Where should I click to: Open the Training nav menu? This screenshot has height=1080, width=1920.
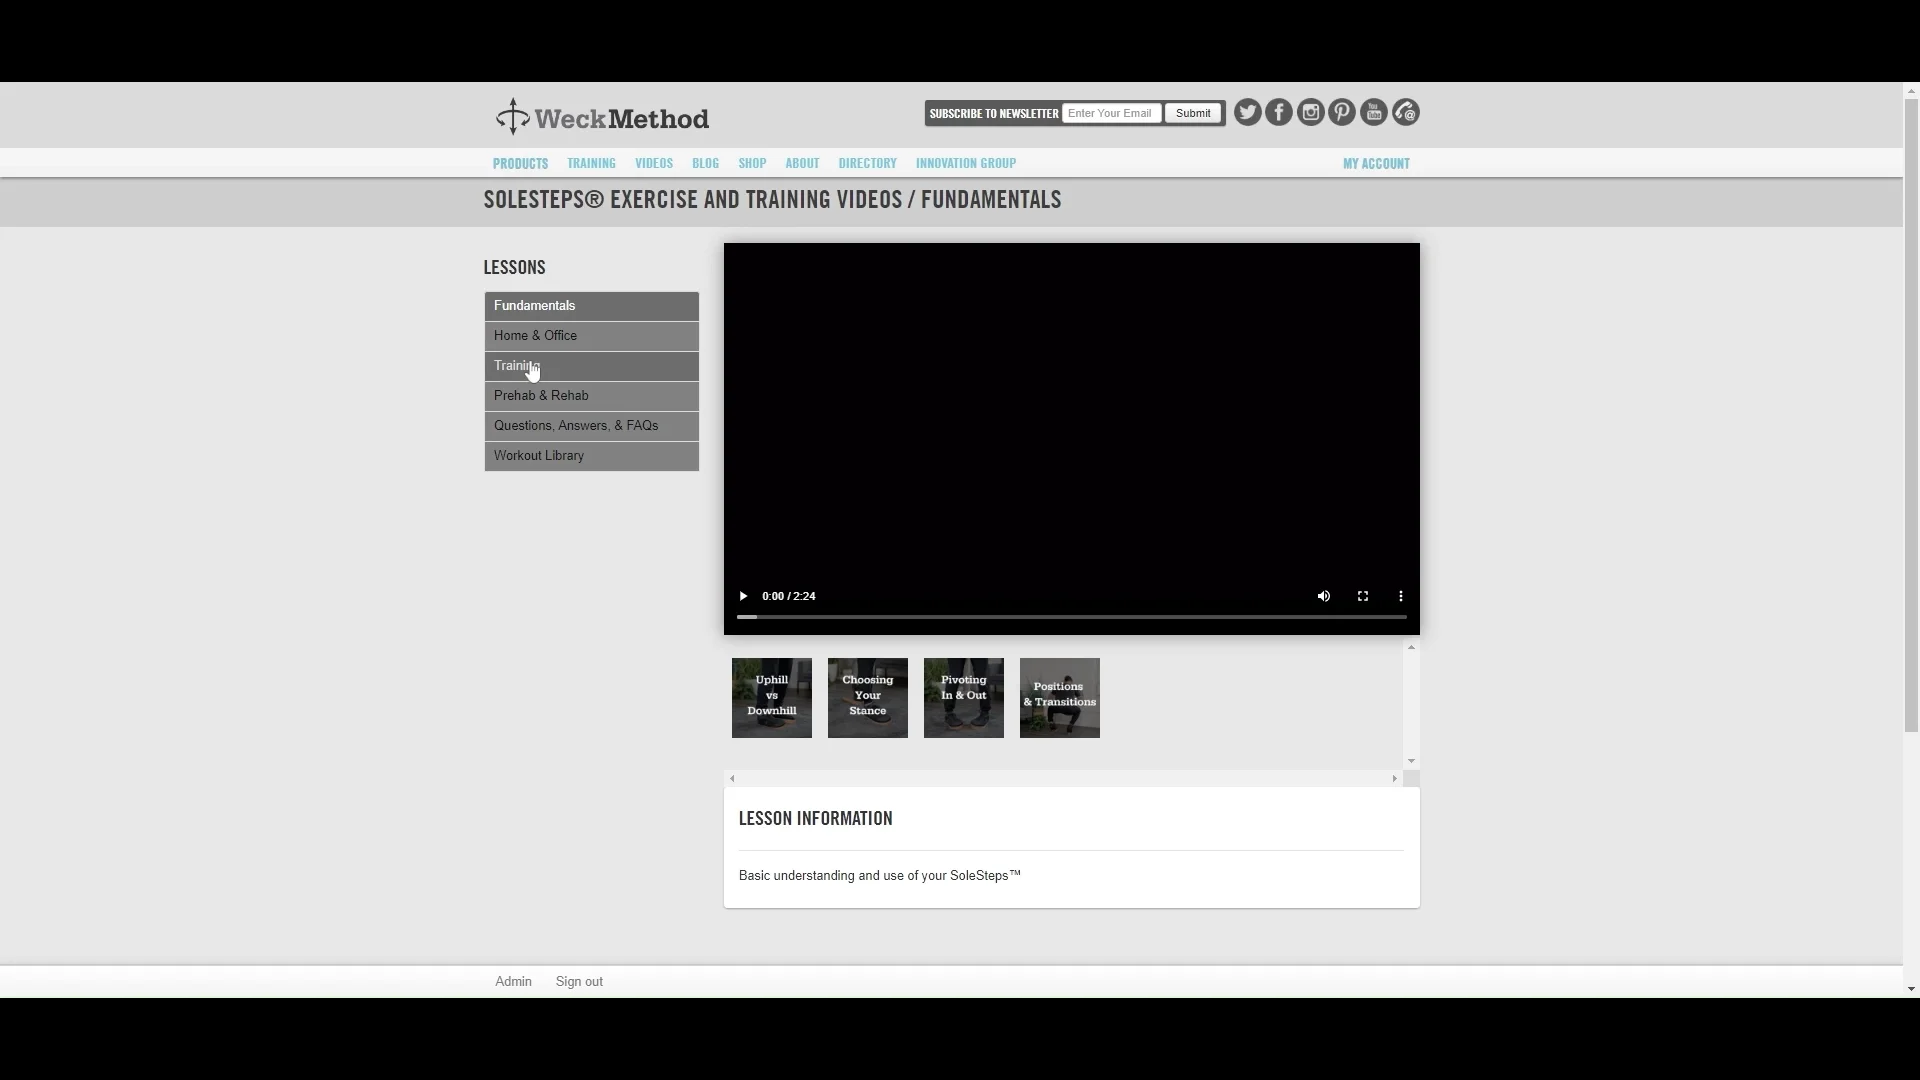coord(591,163)
